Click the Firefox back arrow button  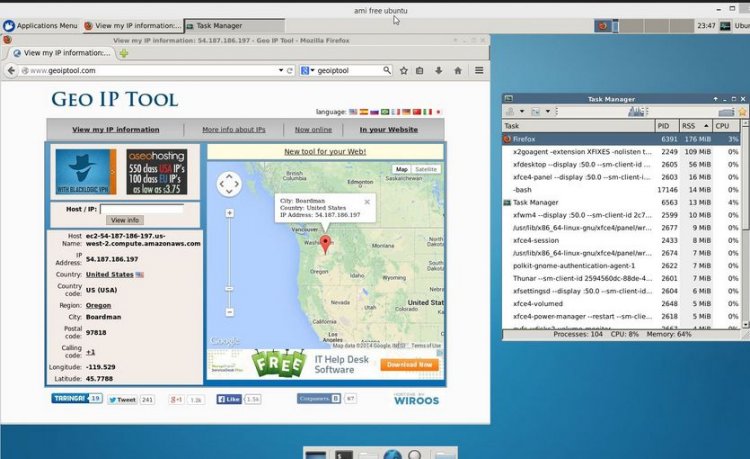(x=11, y=71)
